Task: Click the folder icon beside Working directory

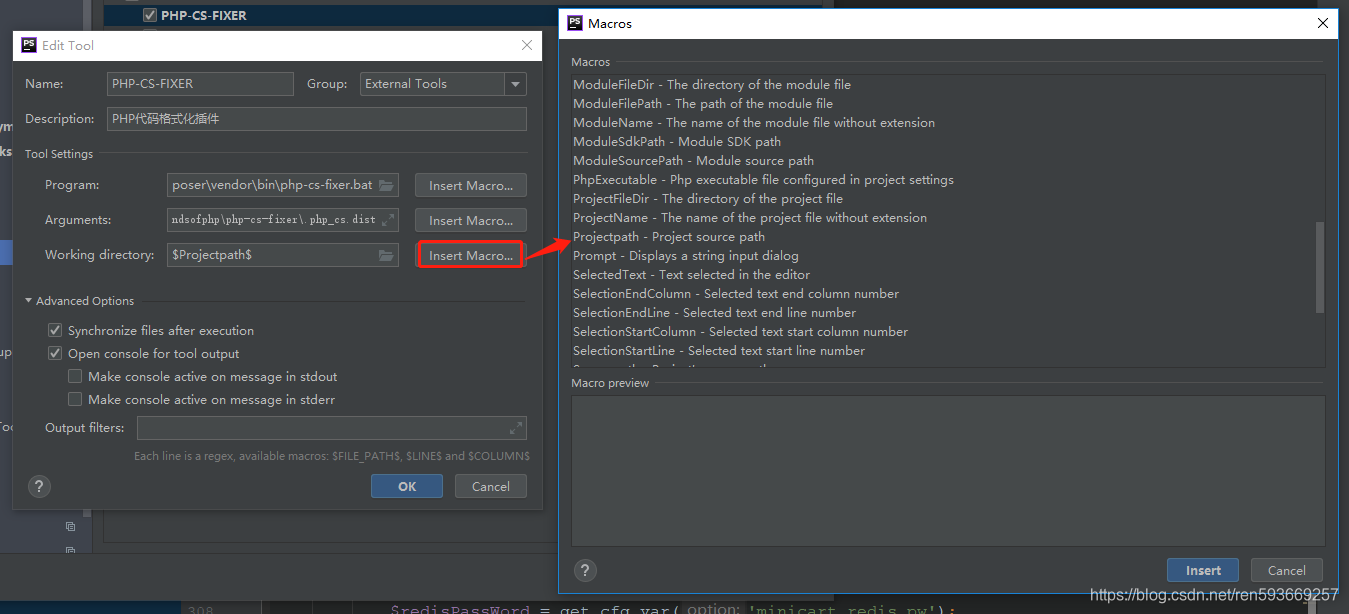Action: click(385, 254)
